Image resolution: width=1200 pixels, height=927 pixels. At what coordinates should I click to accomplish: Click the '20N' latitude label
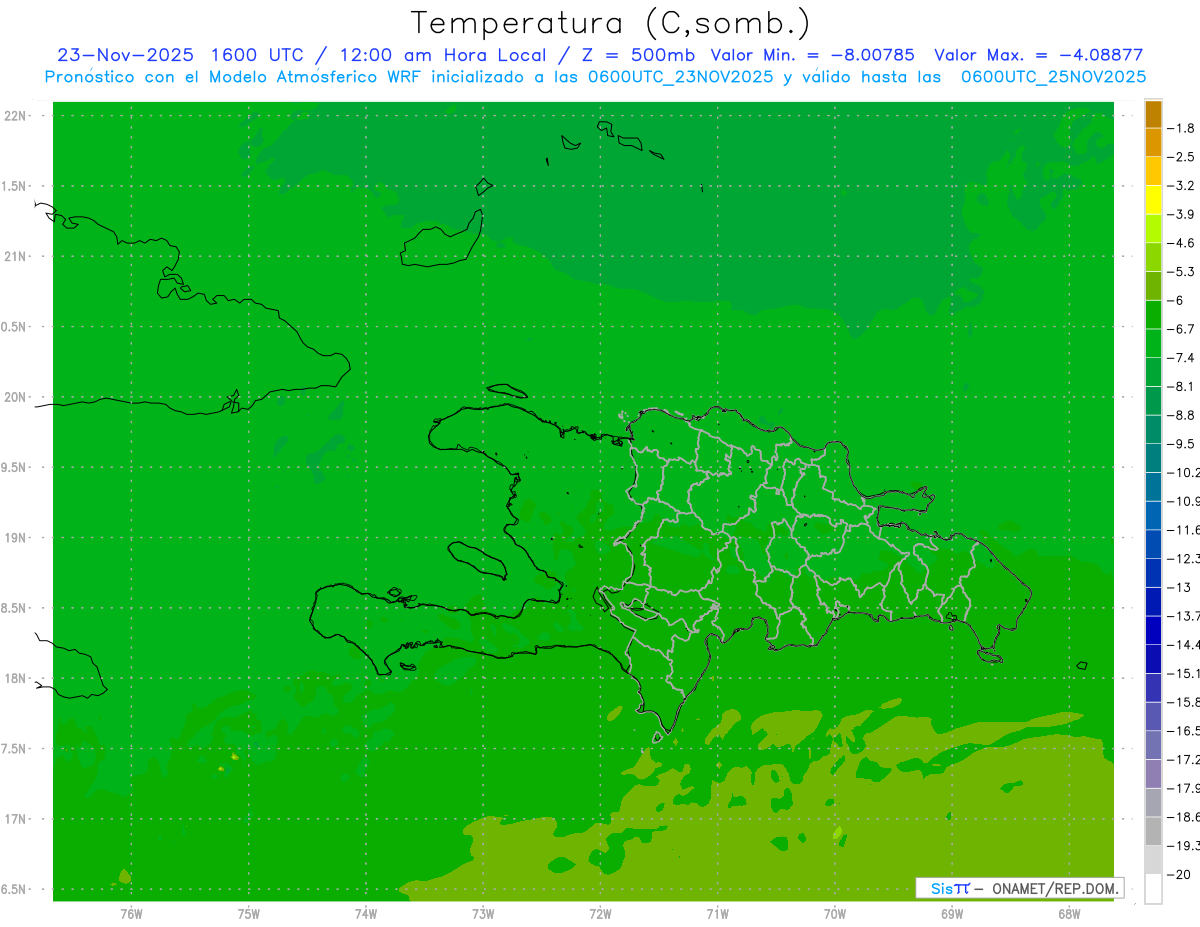[17, 397]
